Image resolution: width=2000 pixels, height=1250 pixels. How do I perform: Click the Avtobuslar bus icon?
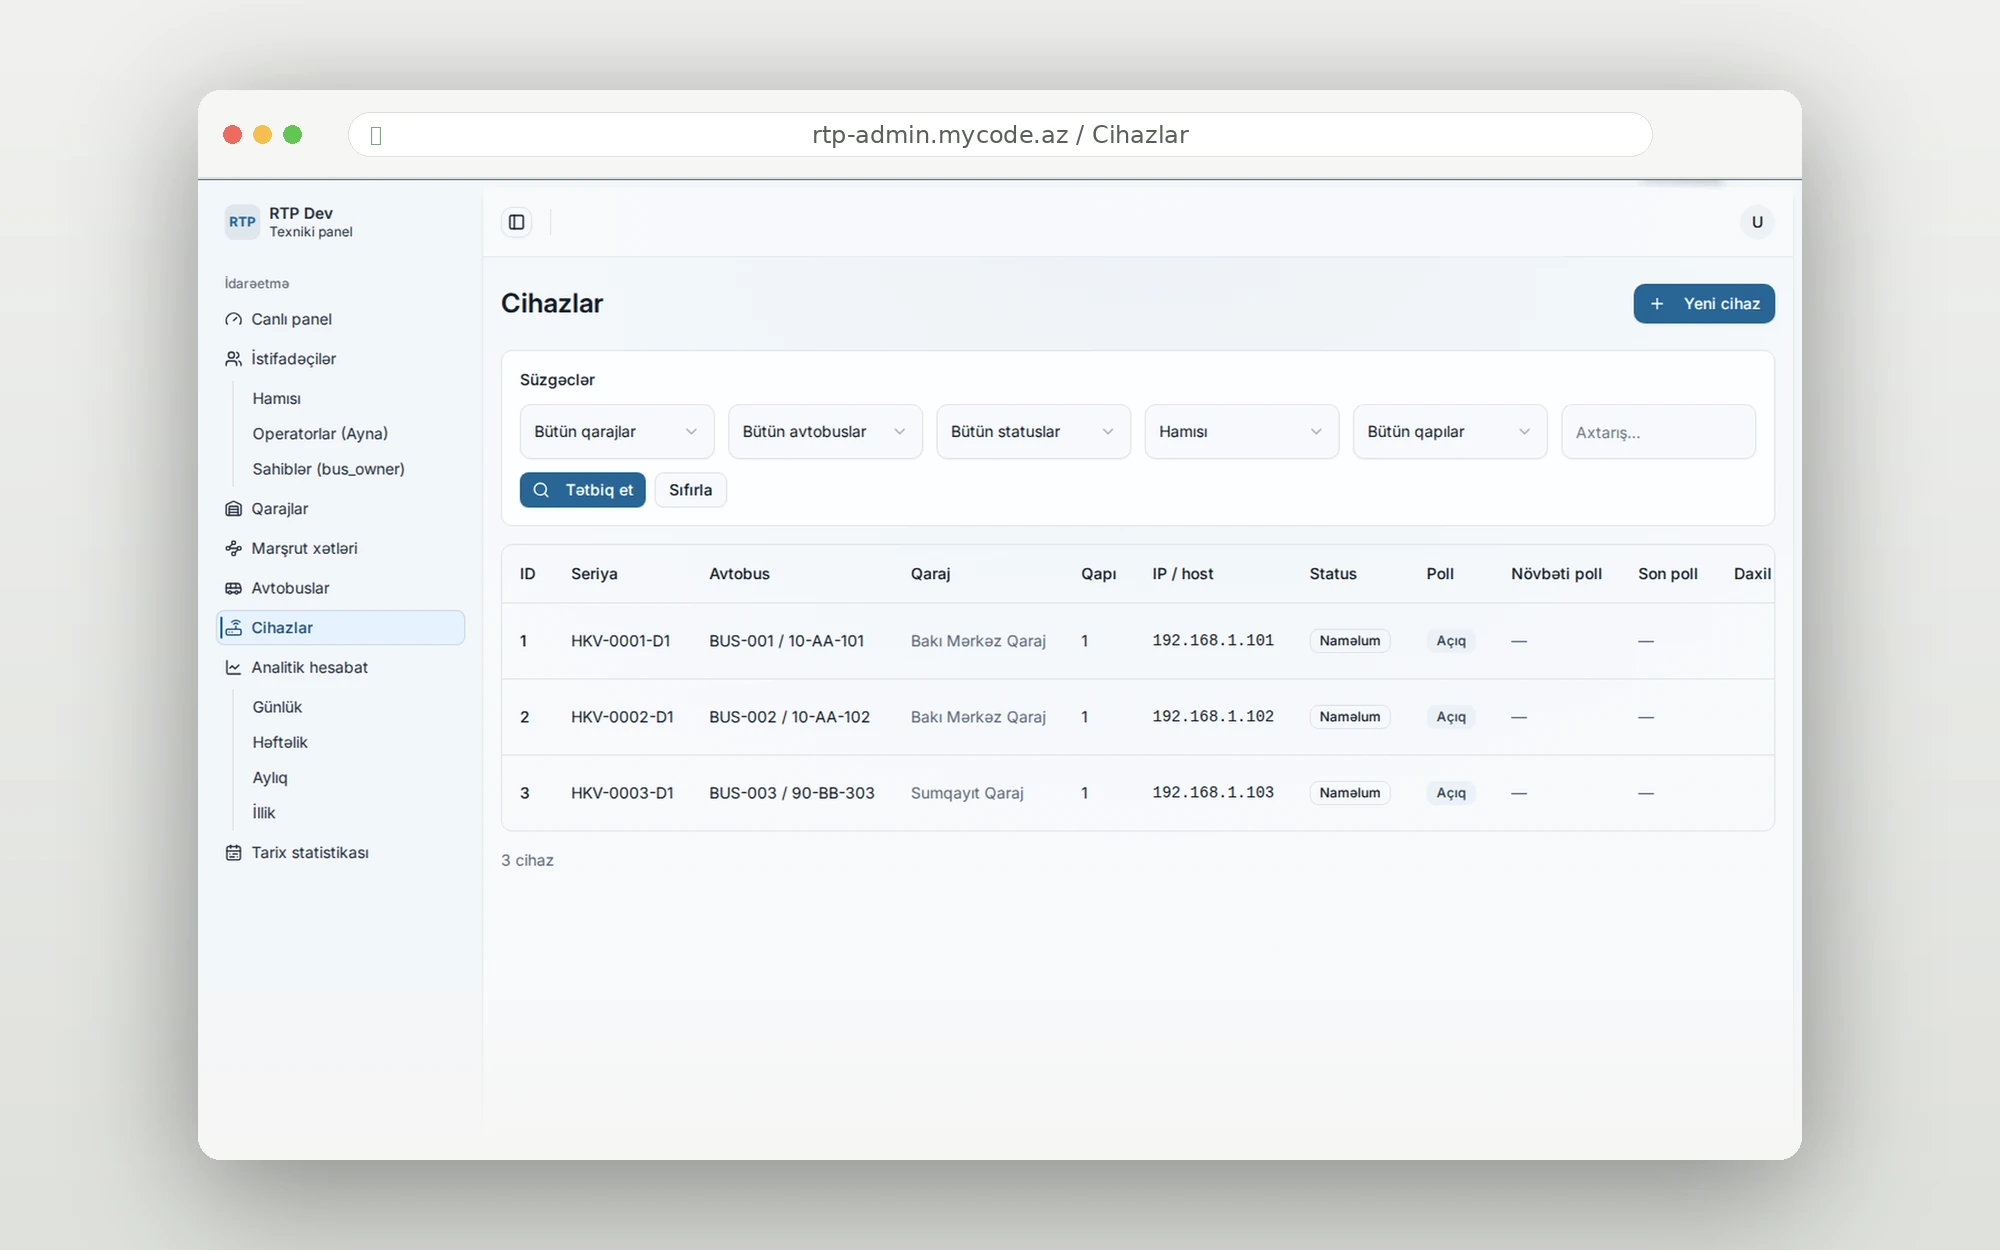click(x=233, y=588)
